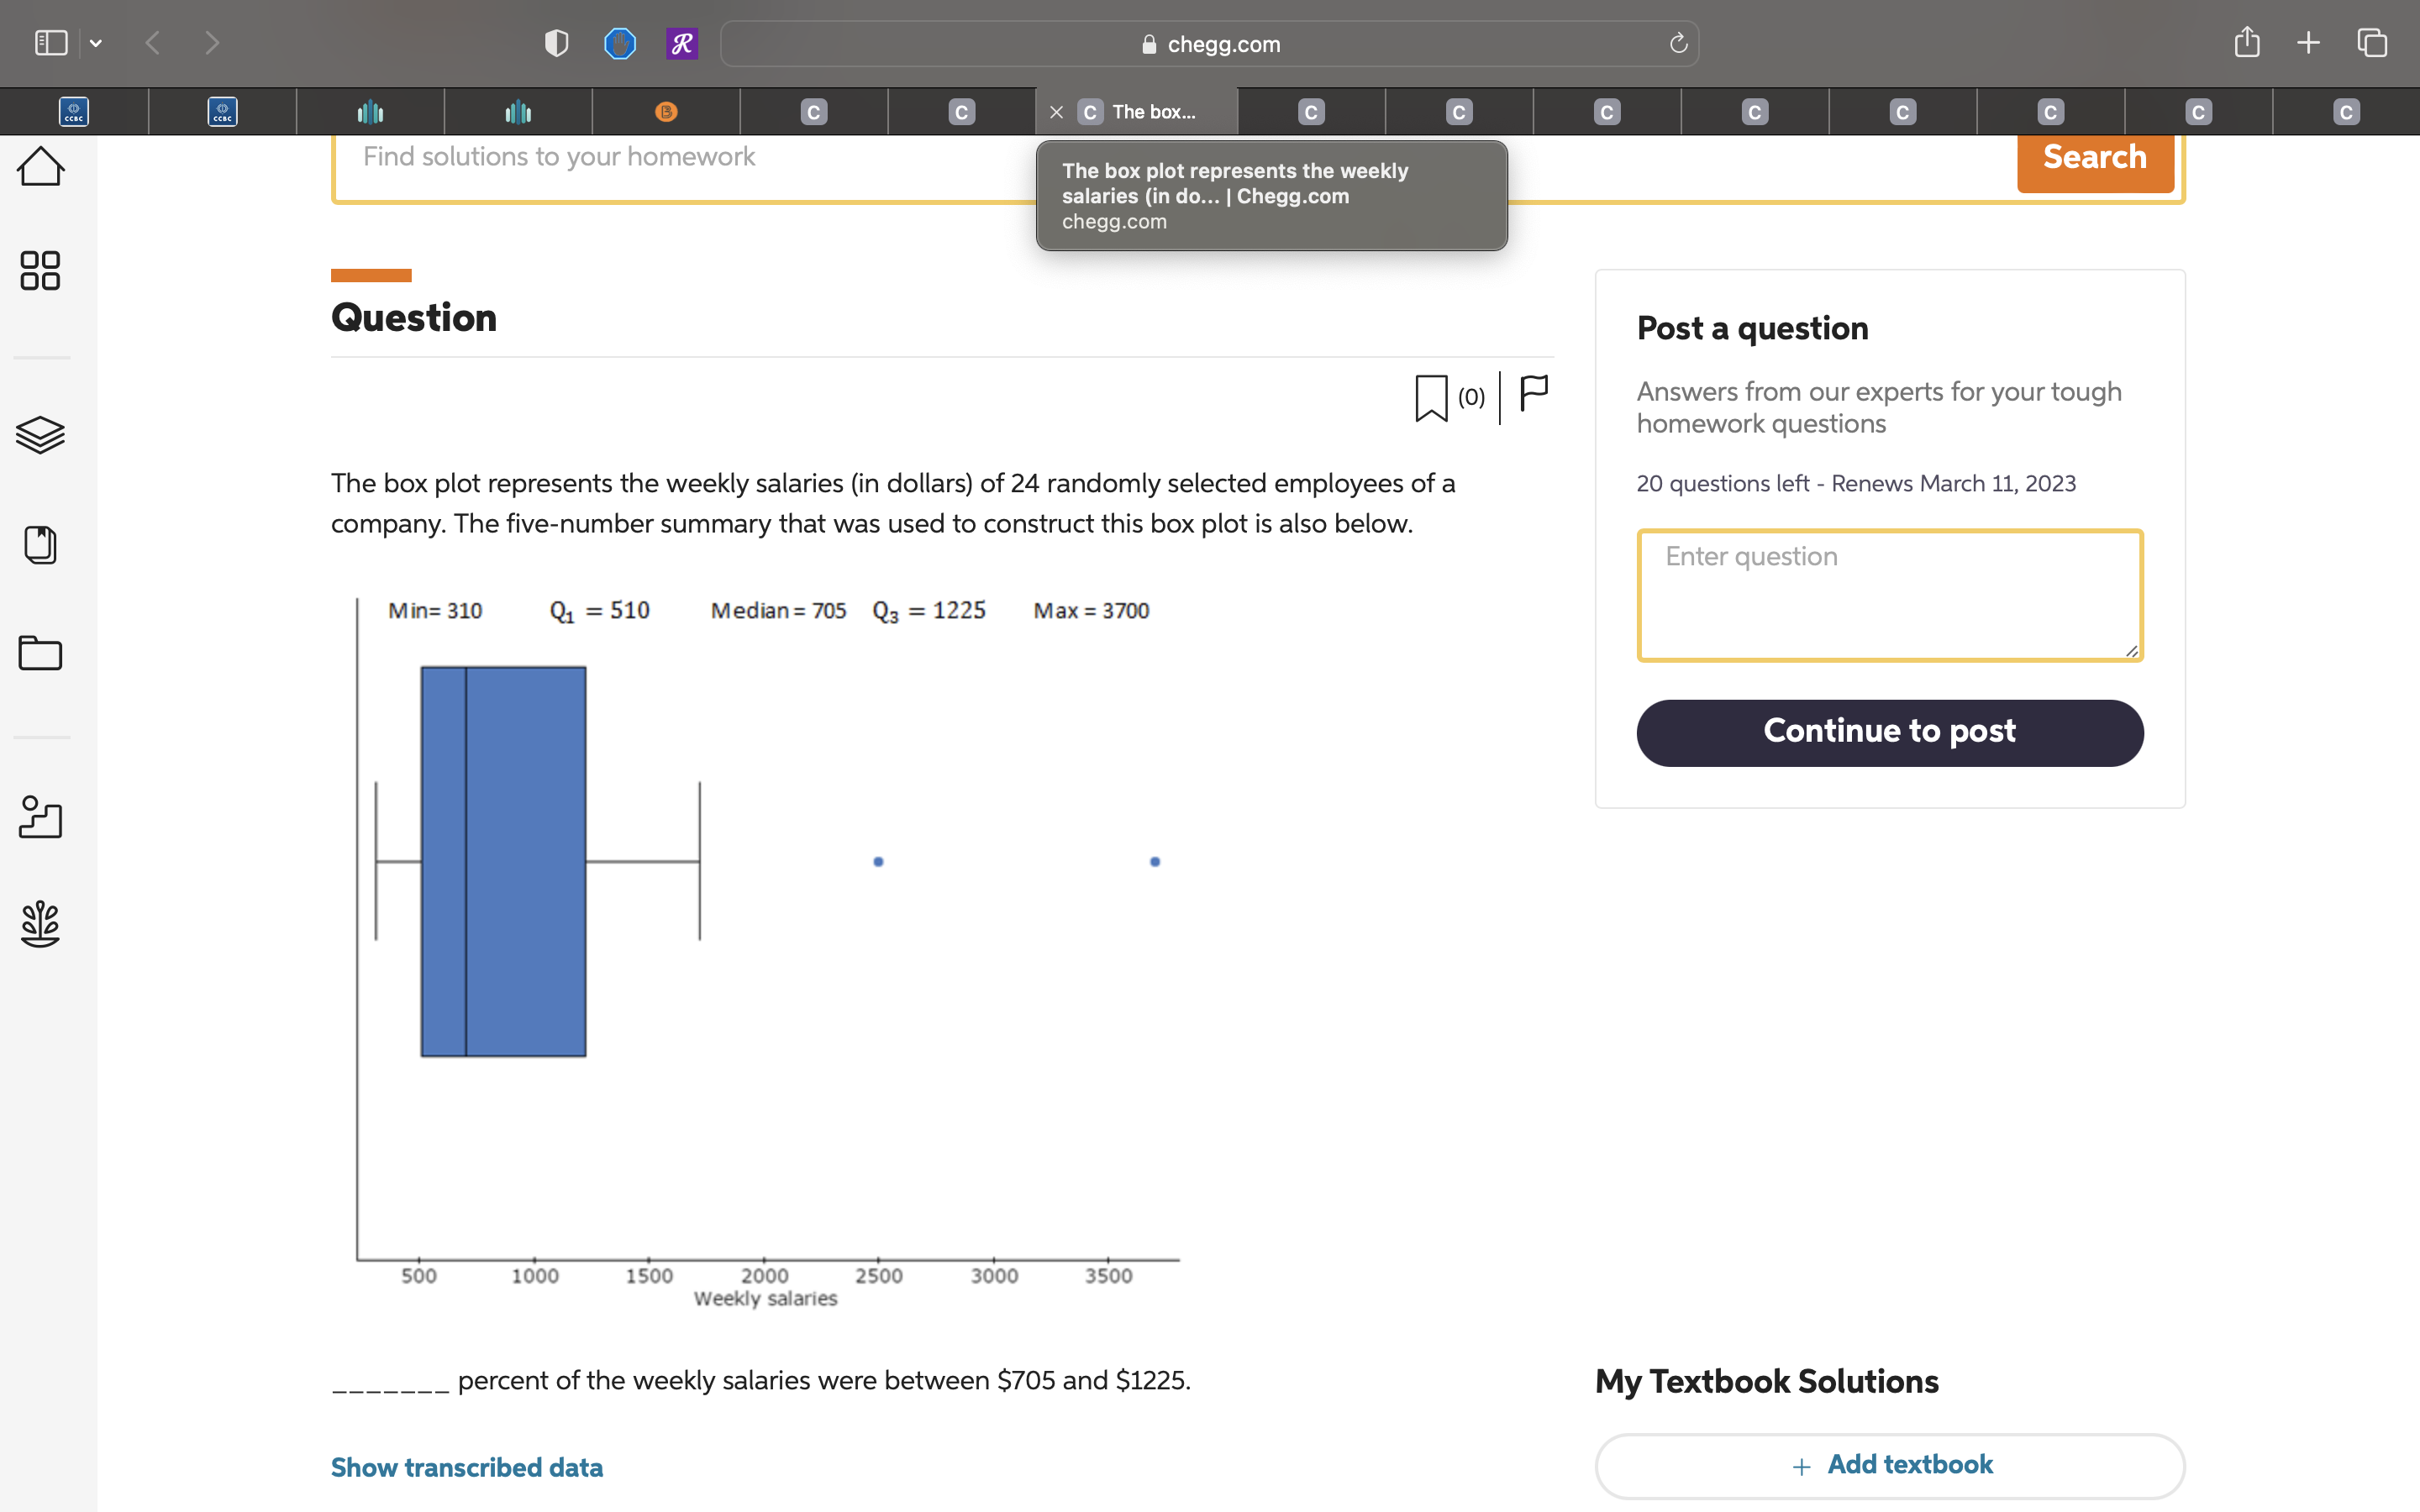Screen dimensions: 2420x1512
Task: Open the Safari share icon
Action: [2246, 43]
